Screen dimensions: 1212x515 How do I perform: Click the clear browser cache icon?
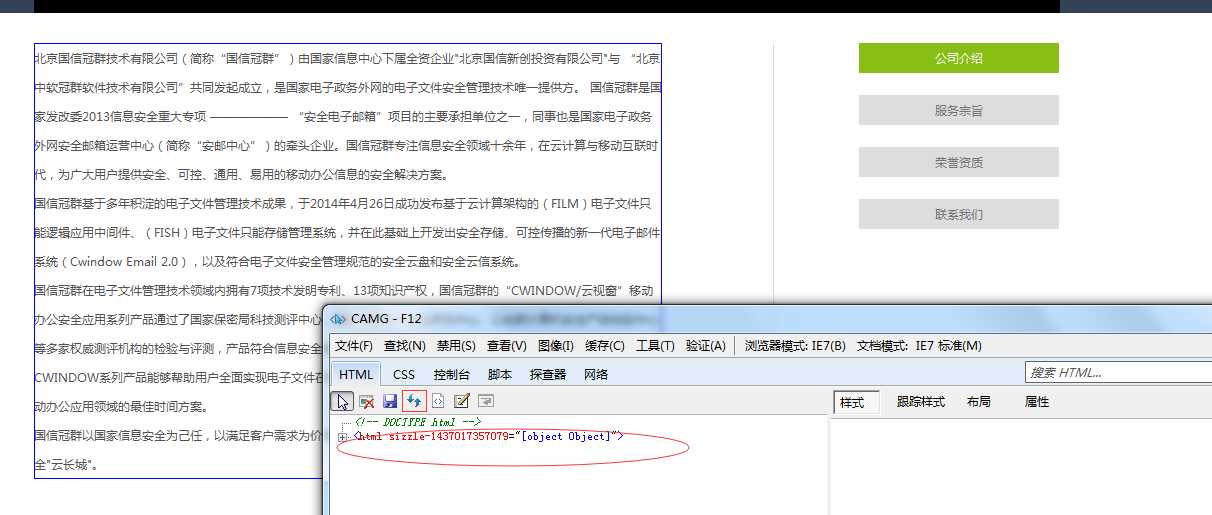point(367,401)
